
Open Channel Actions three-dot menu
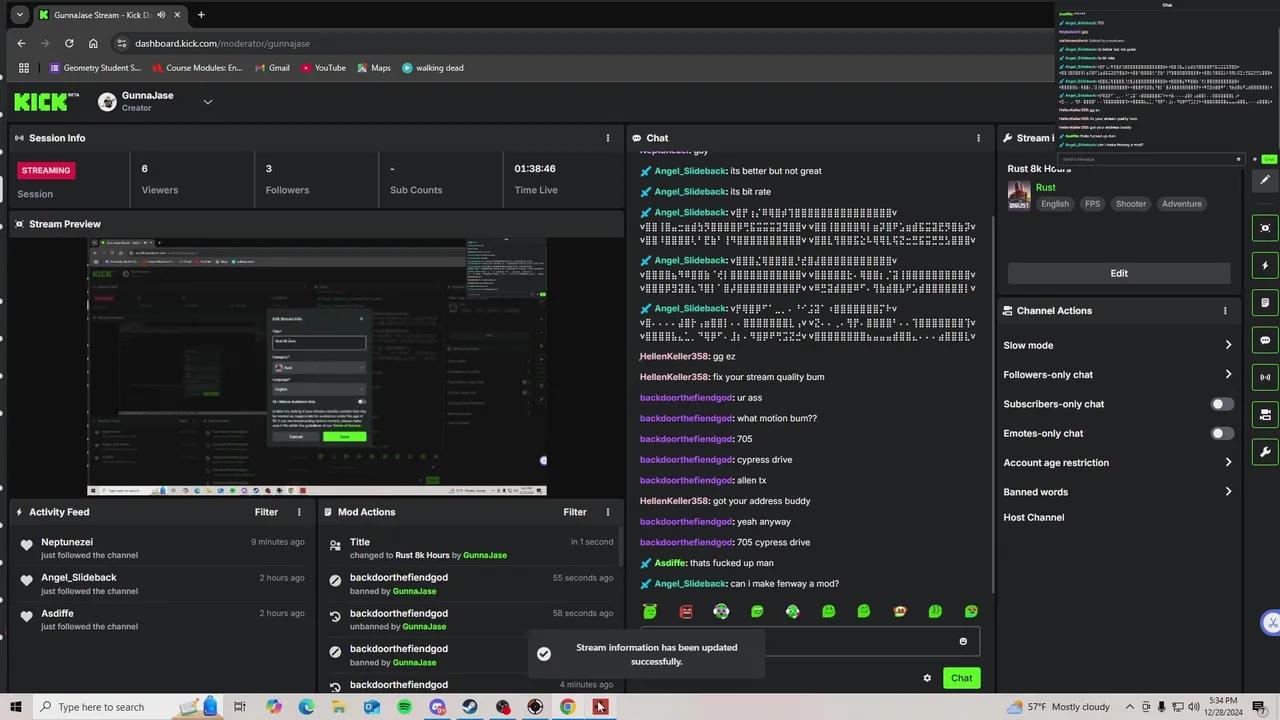(x=1225, y=311)
